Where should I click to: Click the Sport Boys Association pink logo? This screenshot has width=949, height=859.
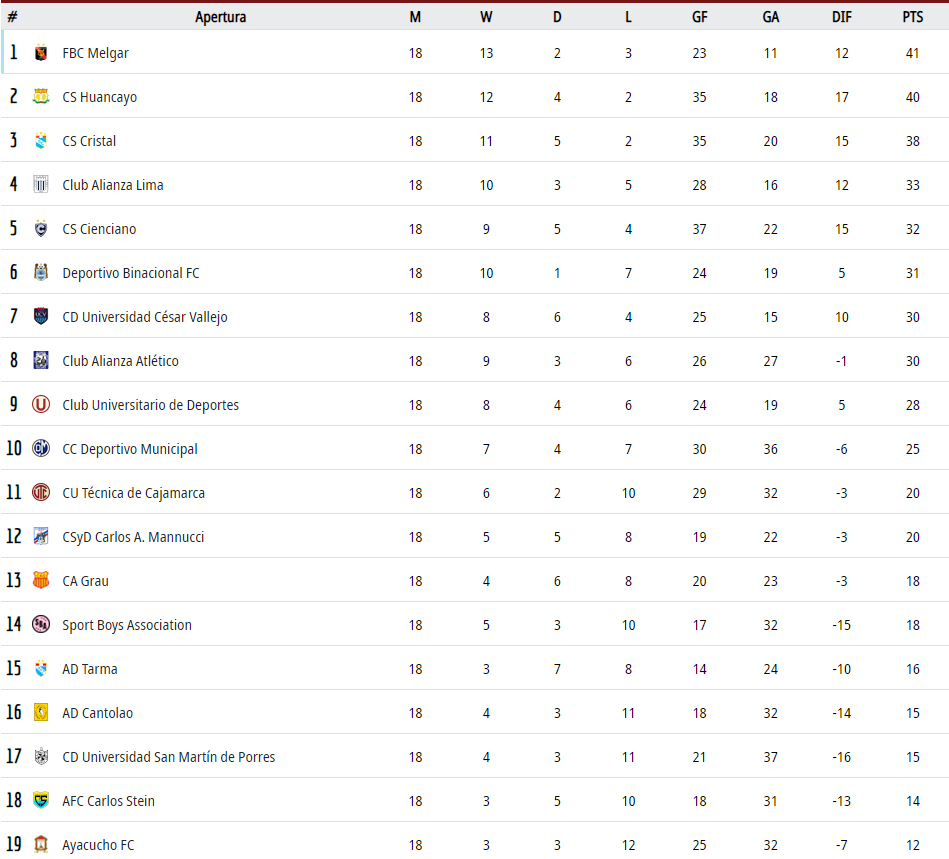click(x=41, y=624)
